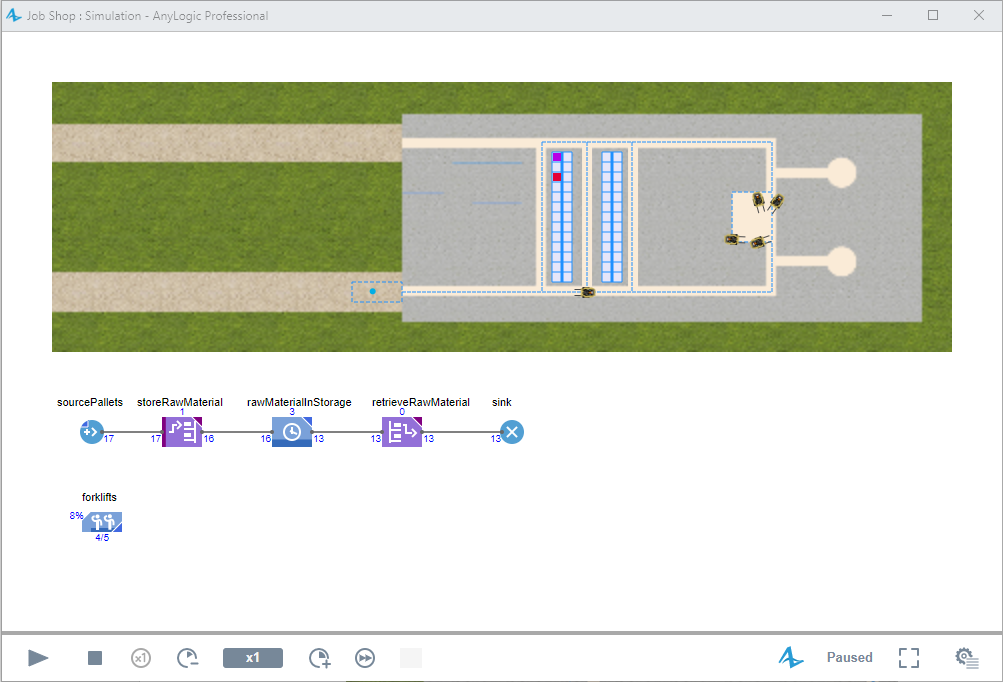Stop the simulation with the stop button

95,658
